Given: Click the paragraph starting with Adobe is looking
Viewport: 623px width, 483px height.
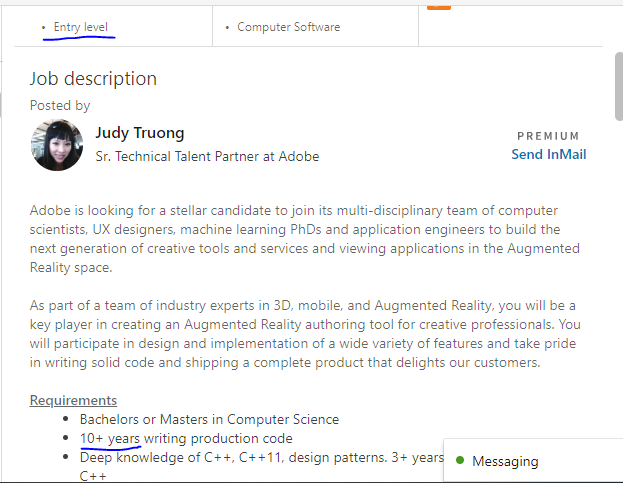Looking at the screenshot, I should (x=305, y=239).
